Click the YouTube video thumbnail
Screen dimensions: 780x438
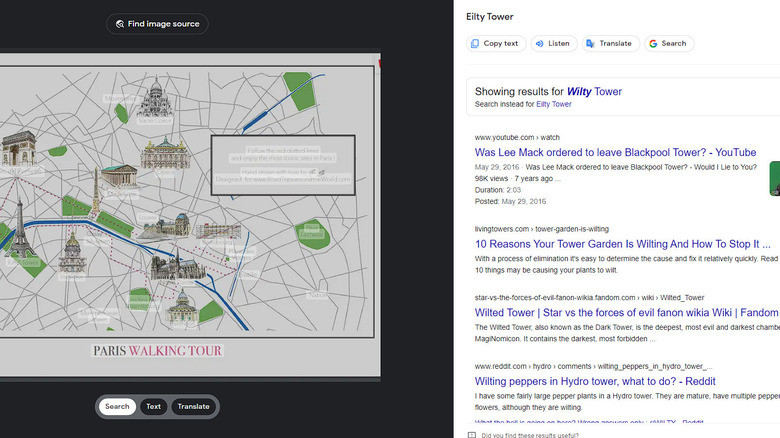pyautogui.click(x=774, y=178)
